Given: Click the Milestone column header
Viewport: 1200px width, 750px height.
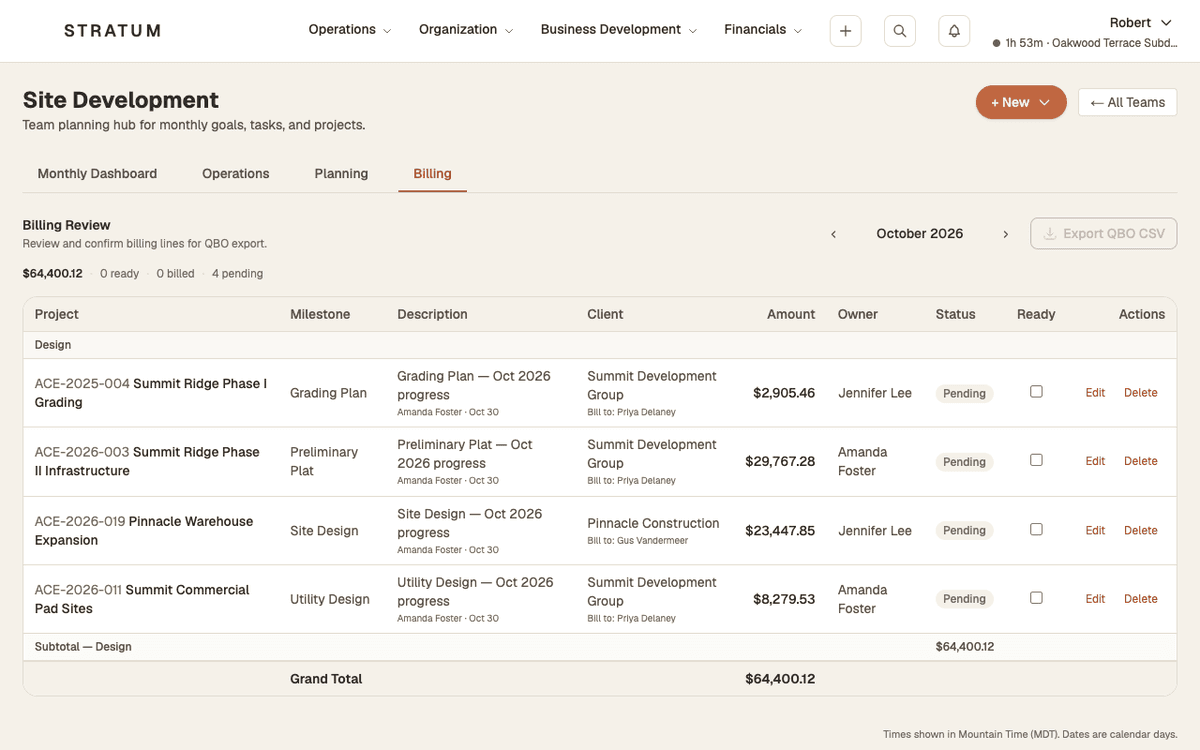Looking at the screenshot, I should 320,314.
